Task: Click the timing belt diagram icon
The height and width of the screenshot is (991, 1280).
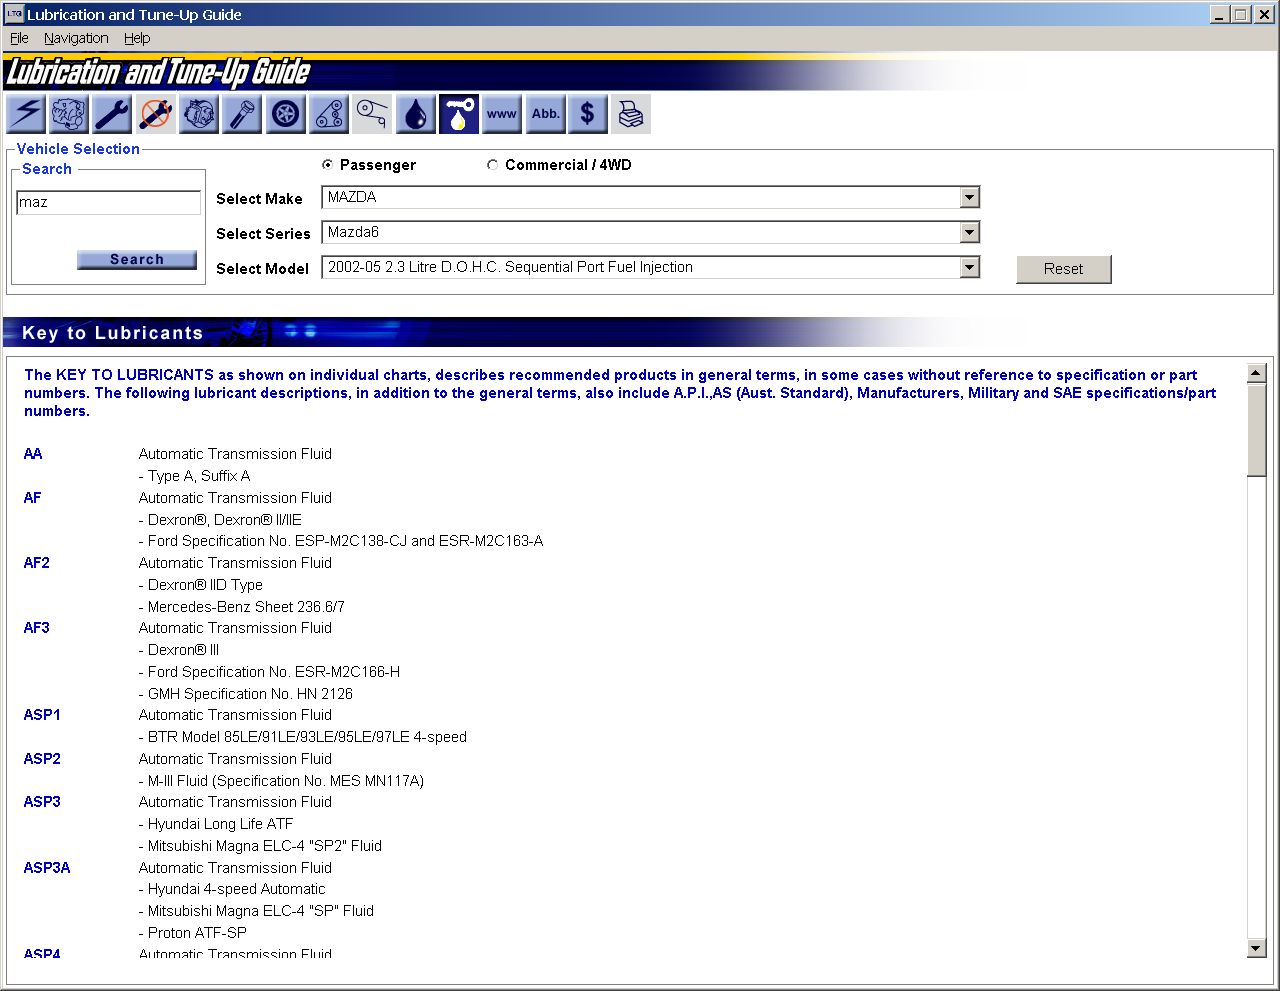Action: click(372, 114)
